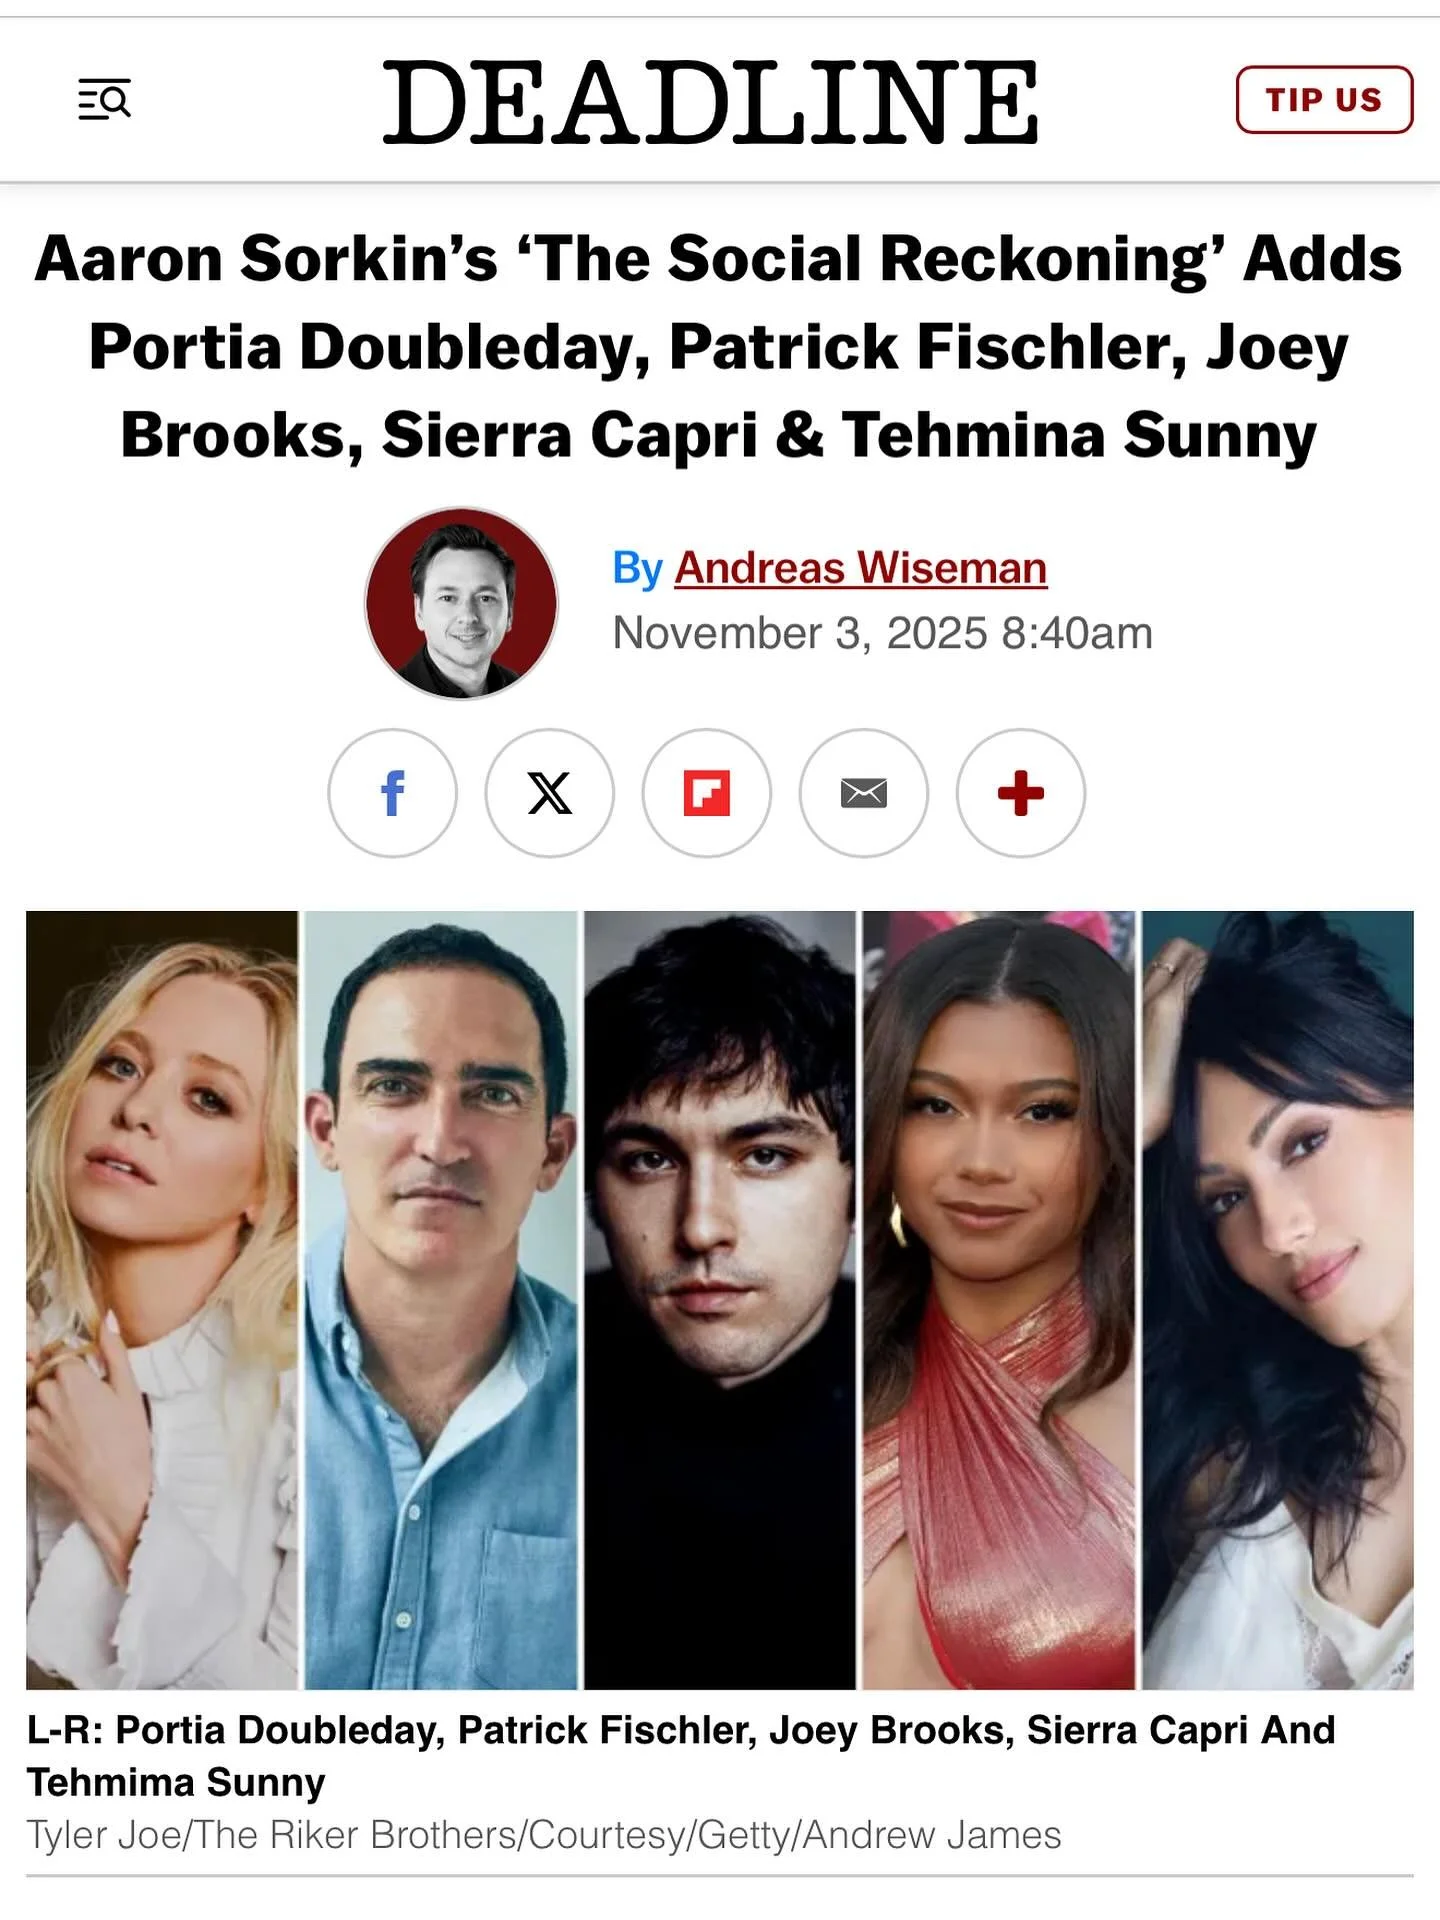Viewport: 1440px width, 1920px height.
Task: Open Andreas Wiseman author link
Action: pos(860,568)
